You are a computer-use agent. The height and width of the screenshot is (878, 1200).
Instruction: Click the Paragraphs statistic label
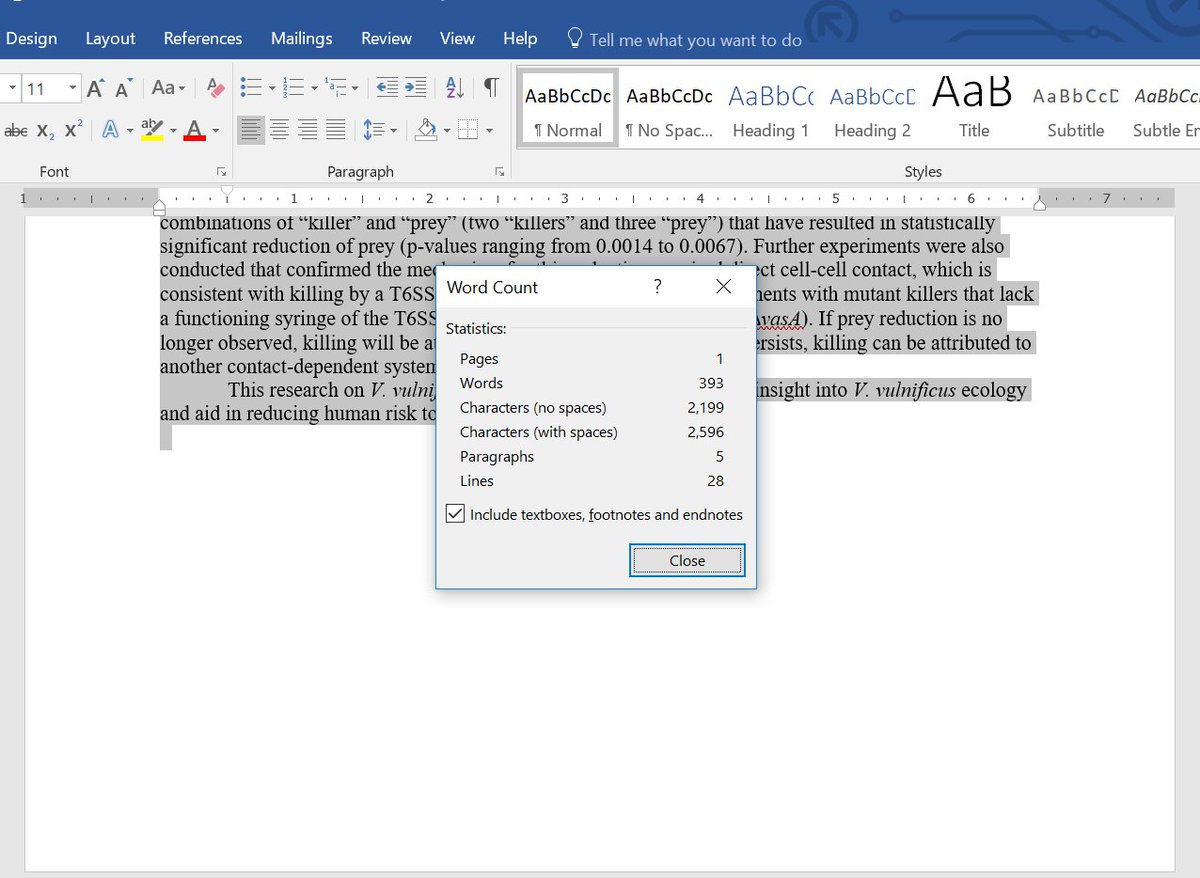497,456
